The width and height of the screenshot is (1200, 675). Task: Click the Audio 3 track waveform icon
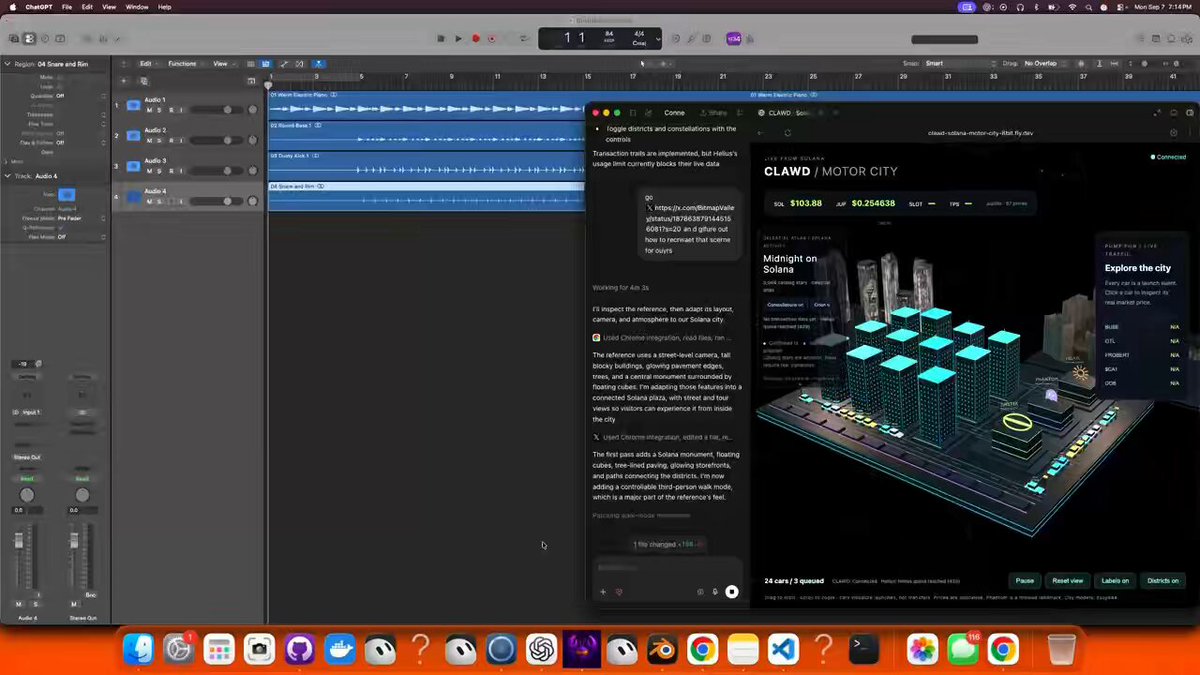coord(133,166)
